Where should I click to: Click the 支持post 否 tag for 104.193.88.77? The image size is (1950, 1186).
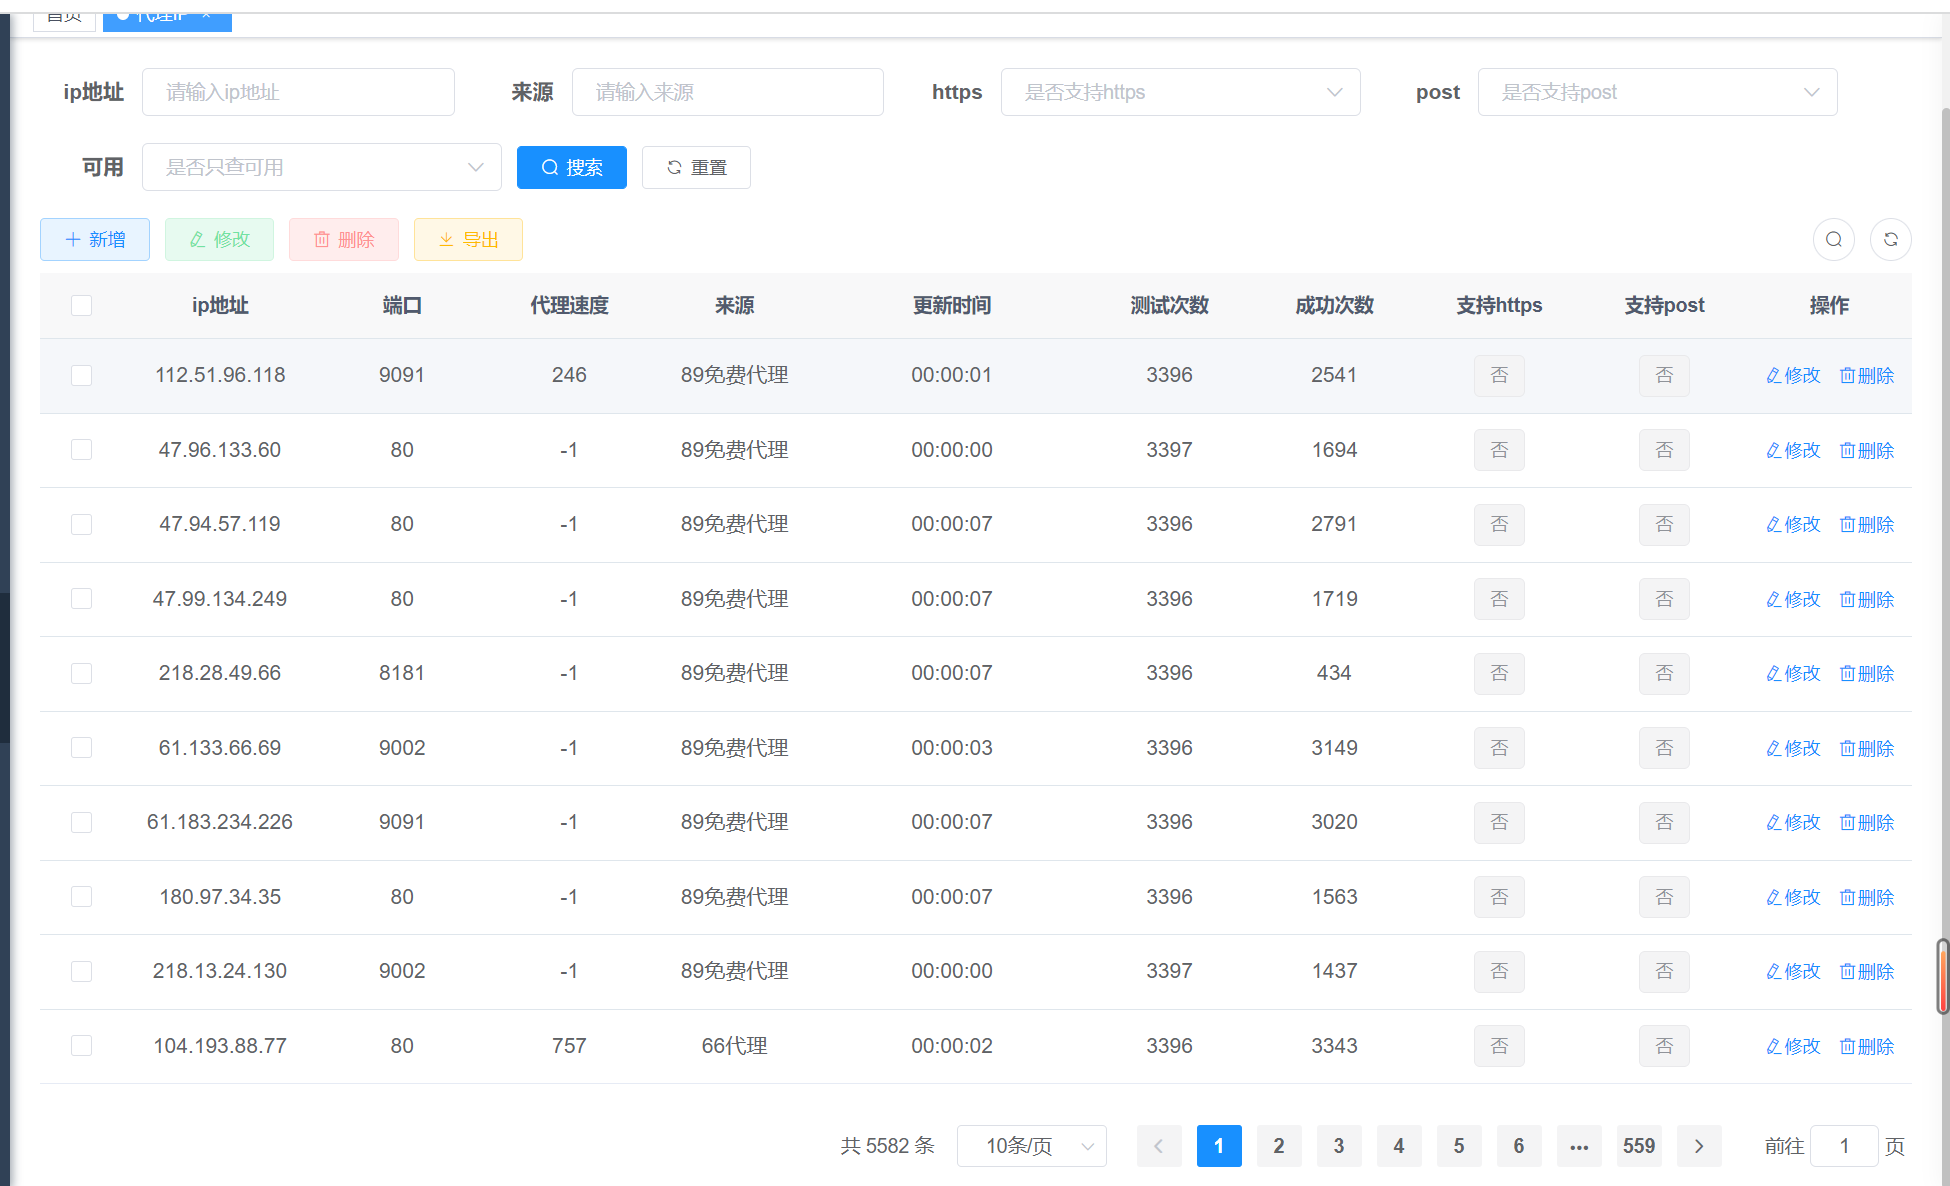[1664, 1046]
